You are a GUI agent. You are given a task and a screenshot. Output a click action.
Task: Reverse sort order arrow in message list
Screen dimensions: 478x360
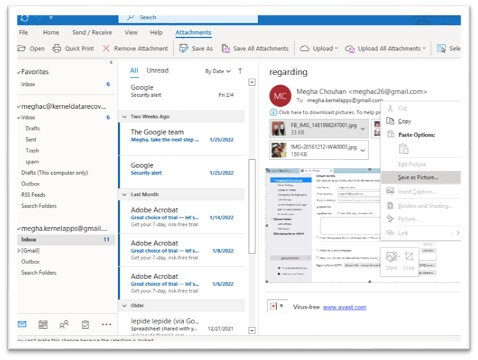[x=240, y=71]
